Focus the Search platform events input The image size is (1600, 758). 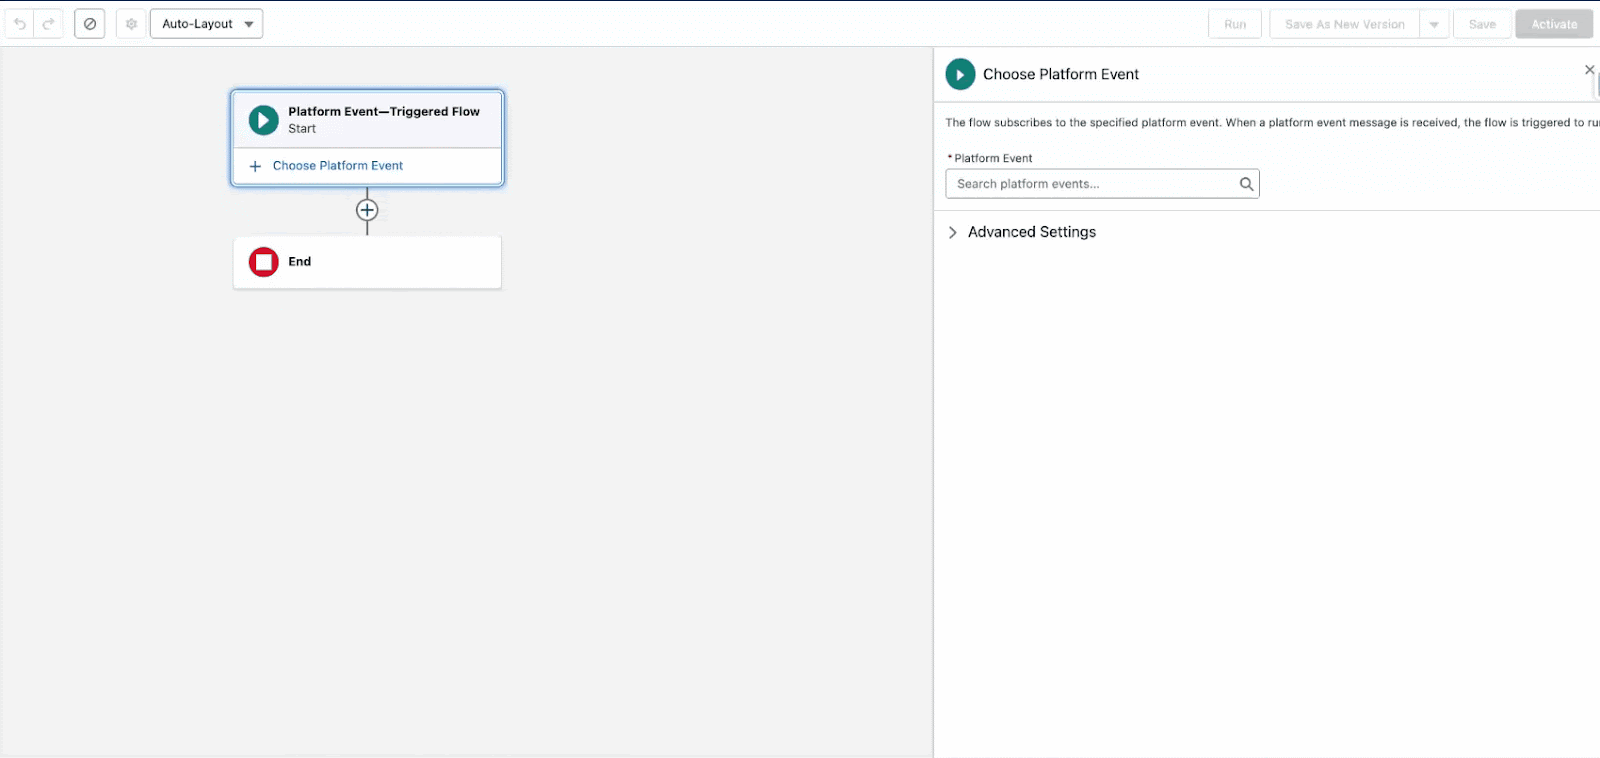[1102, 184]
